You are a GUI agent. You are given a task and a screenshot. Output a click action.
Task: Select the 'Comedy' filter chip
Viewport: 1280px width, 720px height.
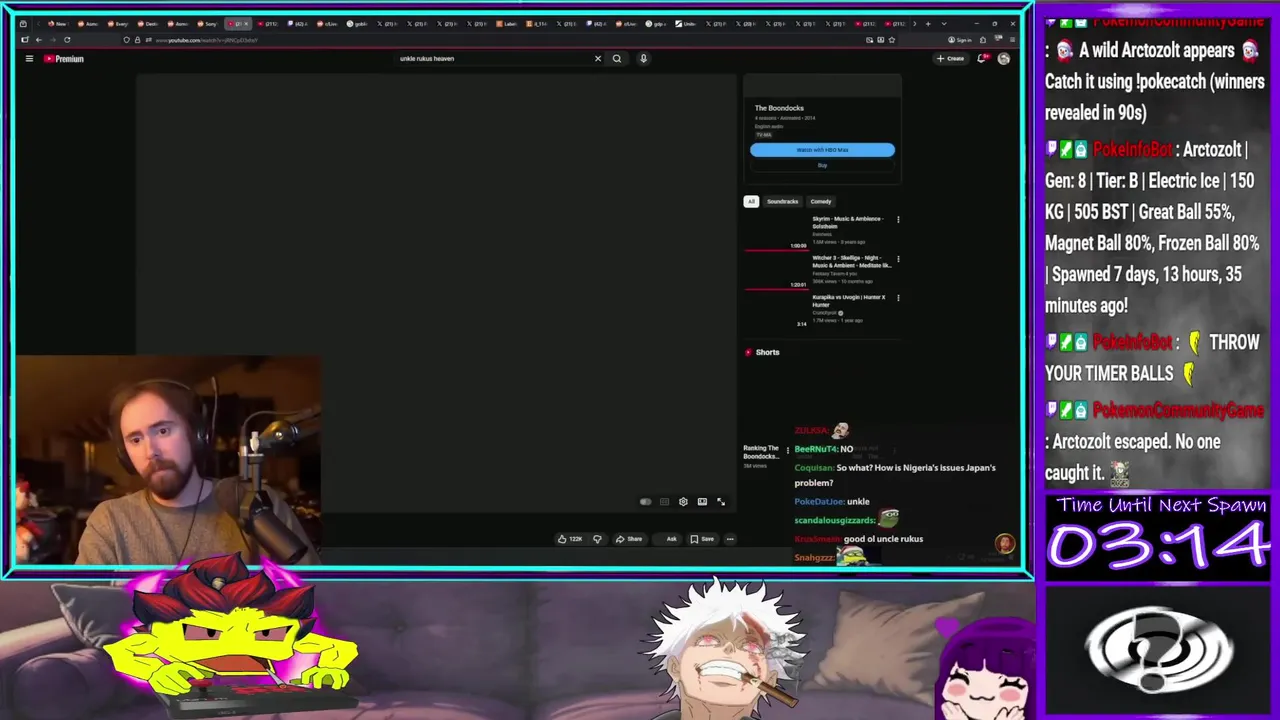pyautogui.click(x=821, y=201)
